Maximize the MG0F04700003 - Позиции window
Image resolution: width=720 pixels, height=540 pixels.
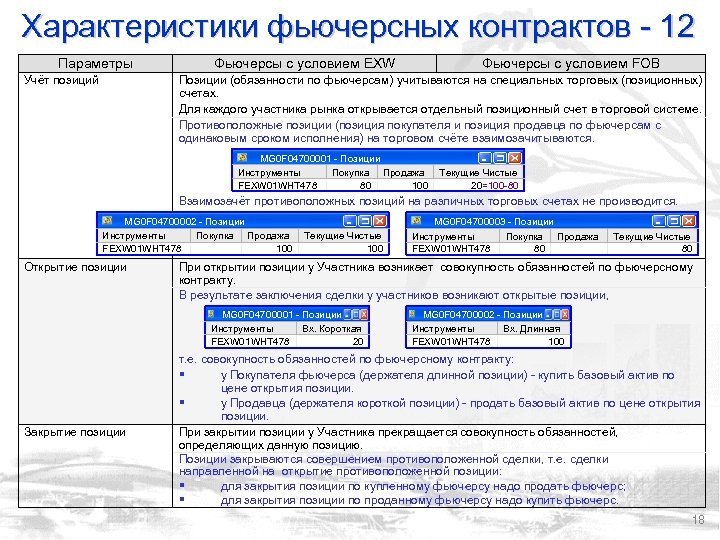(674, 221)
